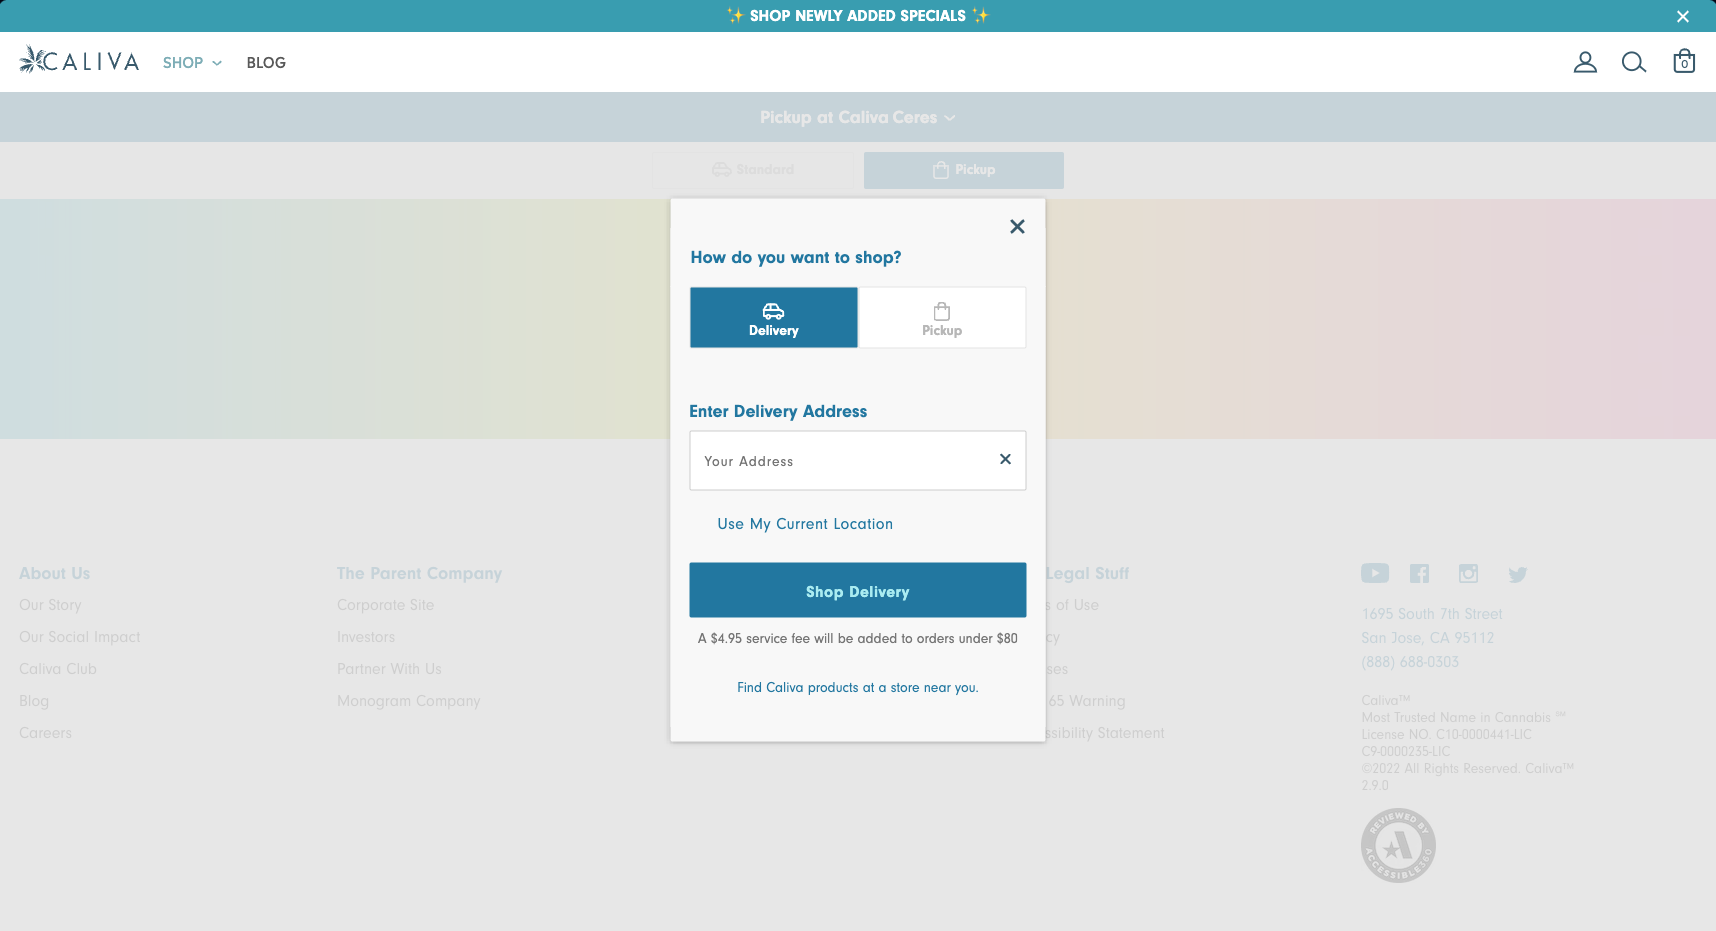The width and height of the screenshot is (1716, 931).
Task: Click the 1695 South 7th Street address
Action: click(1431, 614)
